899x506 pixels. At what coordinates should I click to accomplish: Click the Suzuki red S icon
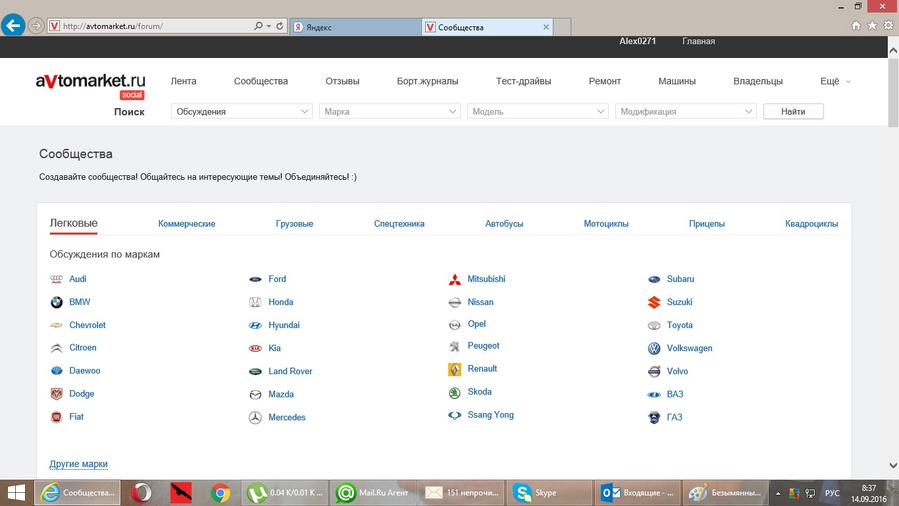point(654,302)
